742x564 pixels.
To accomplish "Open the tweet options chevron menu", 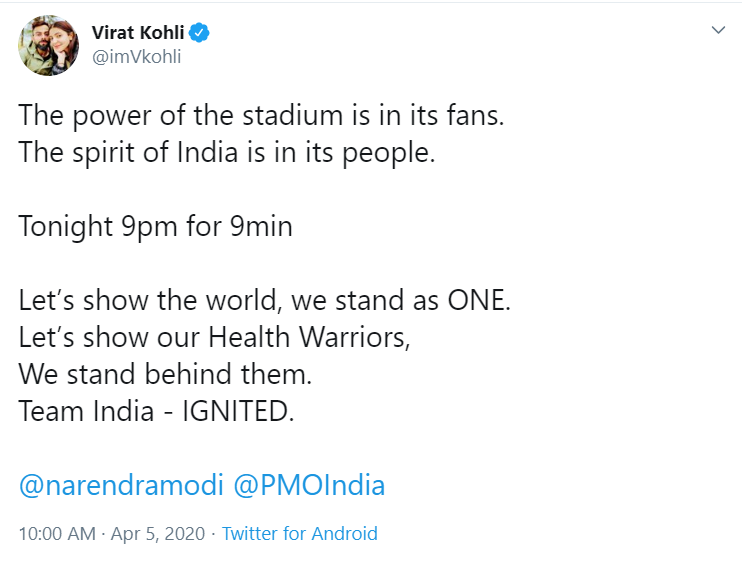I will pos(718,31).
